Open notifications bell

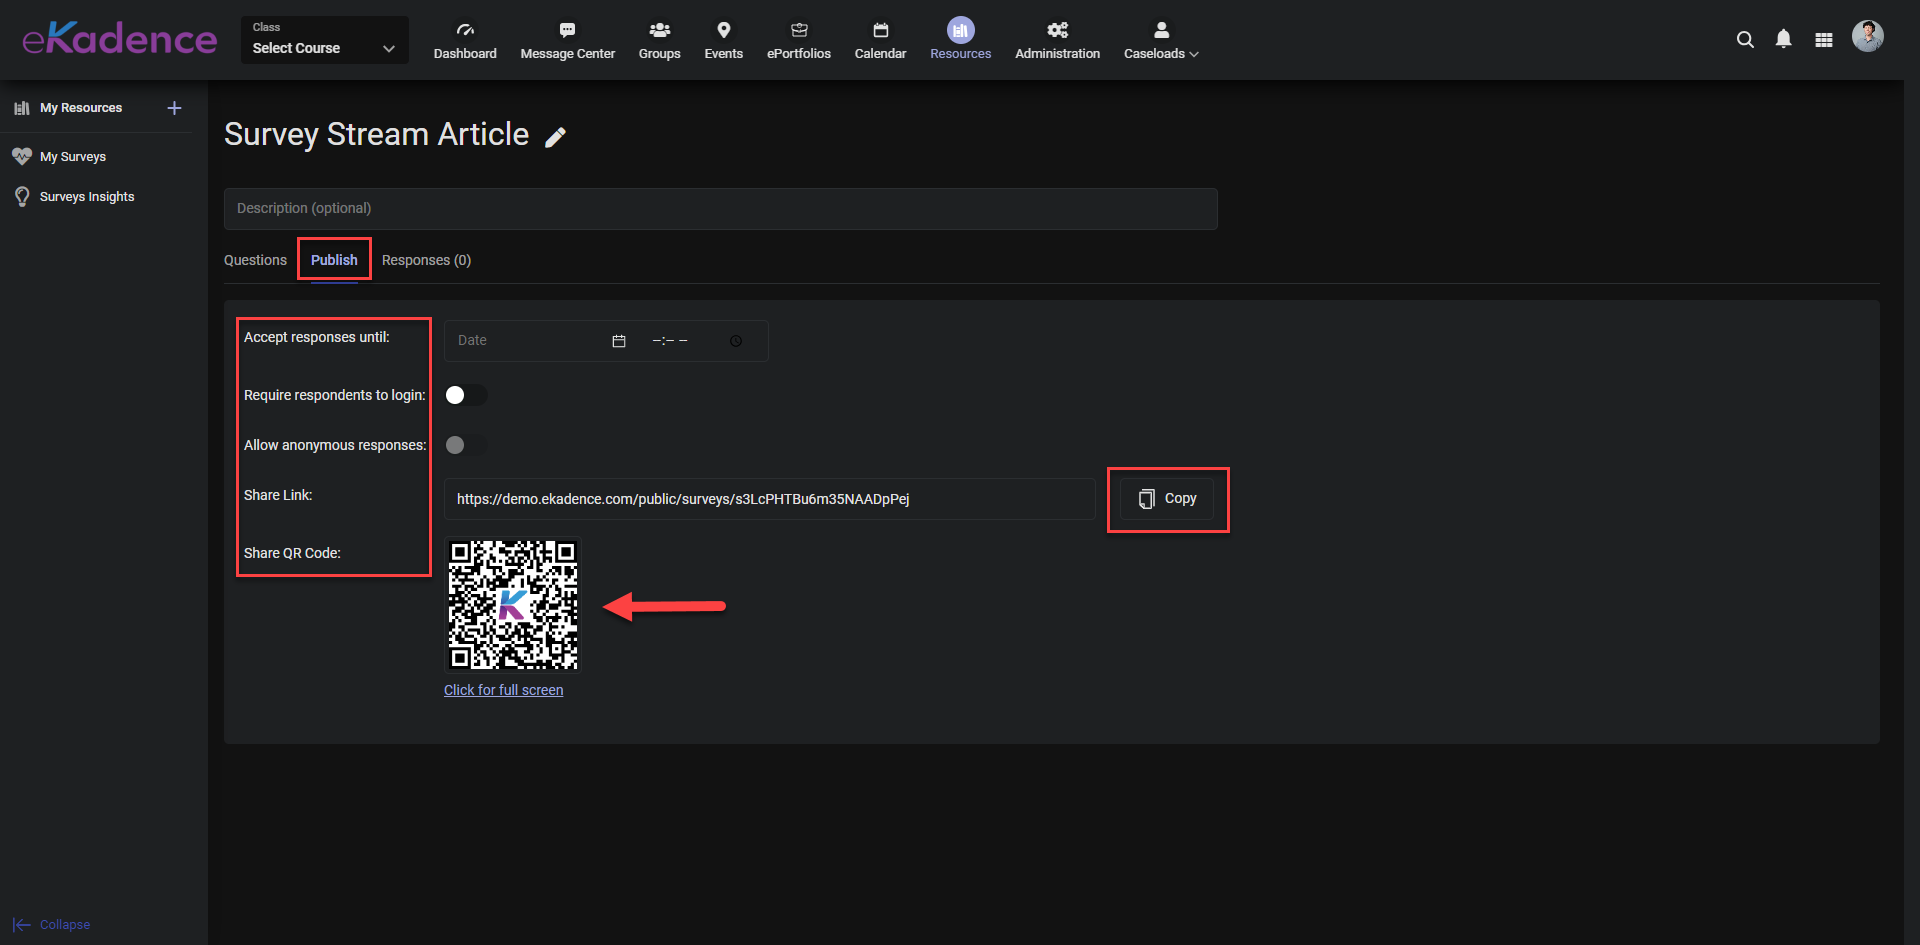1783,39
